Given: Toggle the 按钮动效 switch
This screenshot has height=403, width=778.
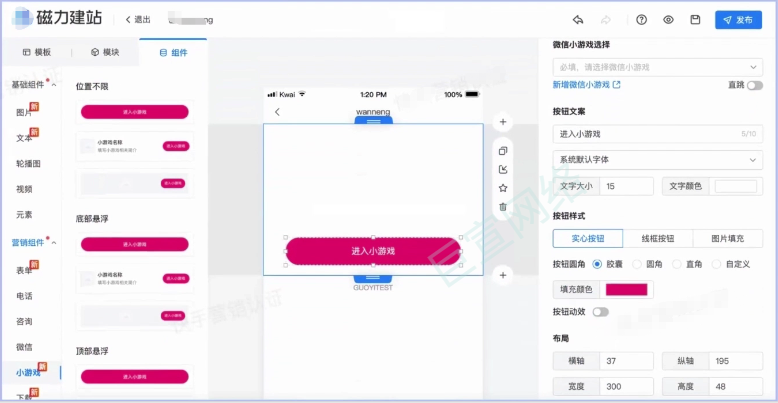Looking at the screenshot, I should [x=600, y=312].
